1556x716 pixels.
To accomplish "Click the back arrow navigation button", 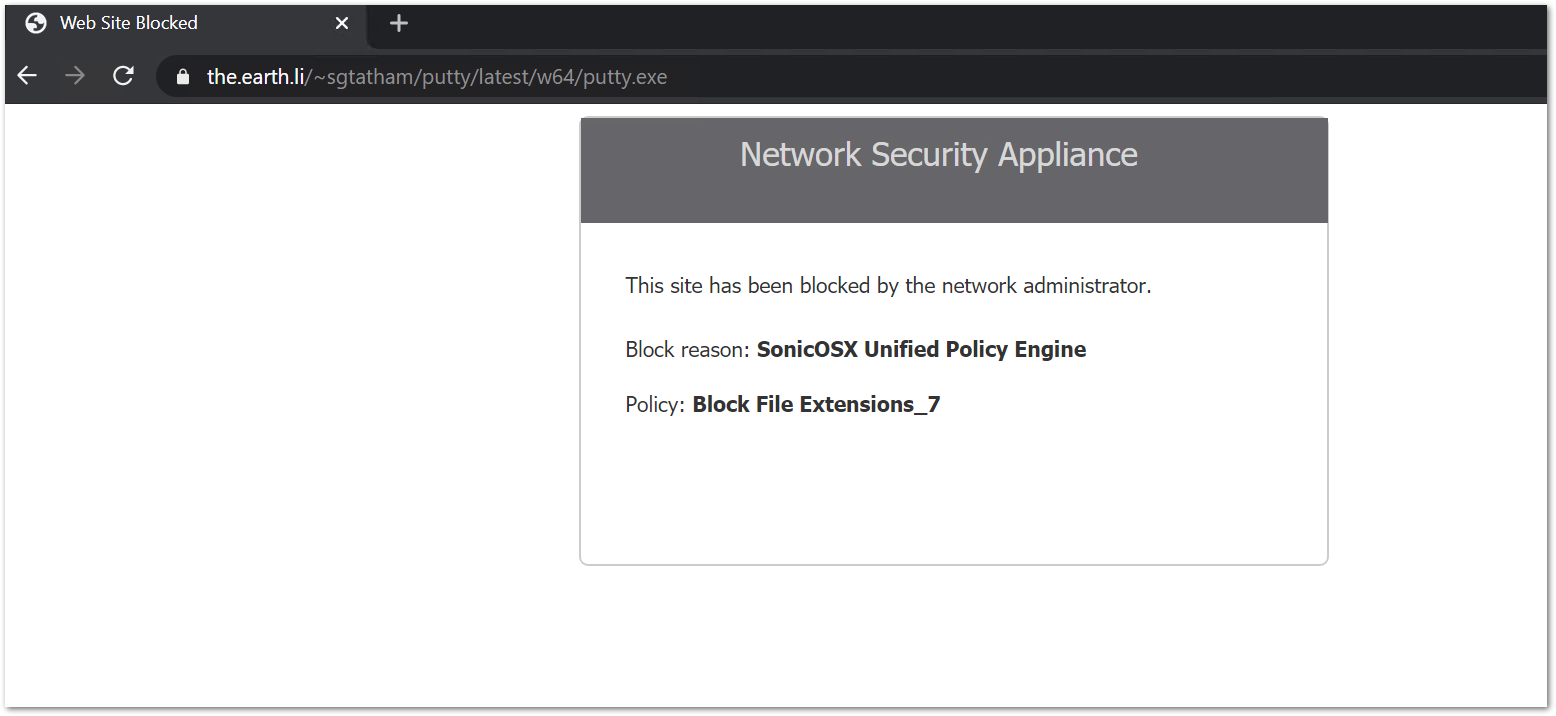I will coord(27,76).
